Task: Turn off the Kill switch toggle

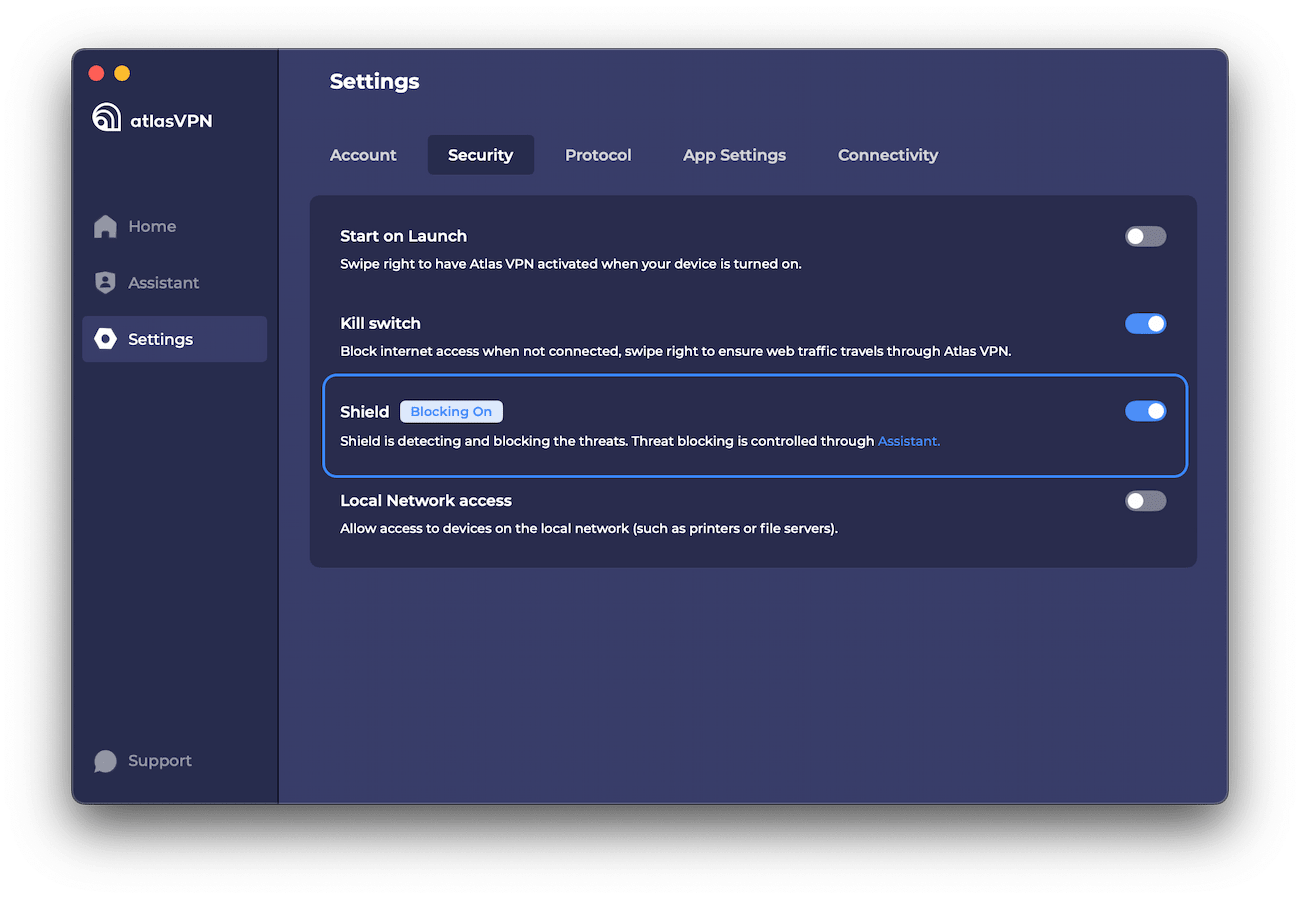Action: click(1145, 323)
